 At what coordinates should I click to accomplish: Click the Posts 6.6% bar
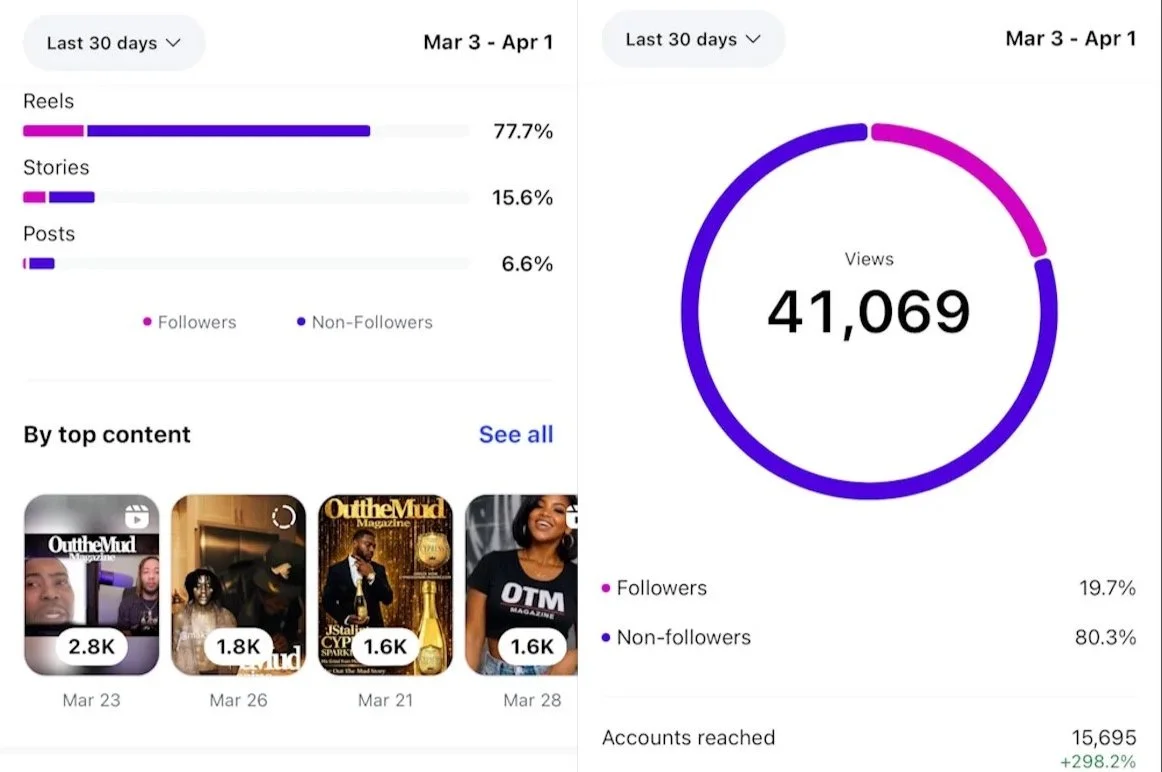tap(41, 264)
